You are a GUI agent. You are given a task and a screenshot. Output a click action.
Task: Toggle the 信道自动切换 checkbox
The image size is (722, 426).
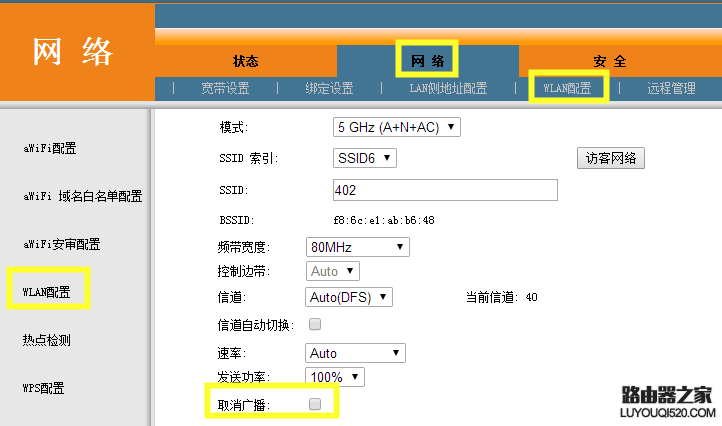pyautogui.click(x=315, y=324)
